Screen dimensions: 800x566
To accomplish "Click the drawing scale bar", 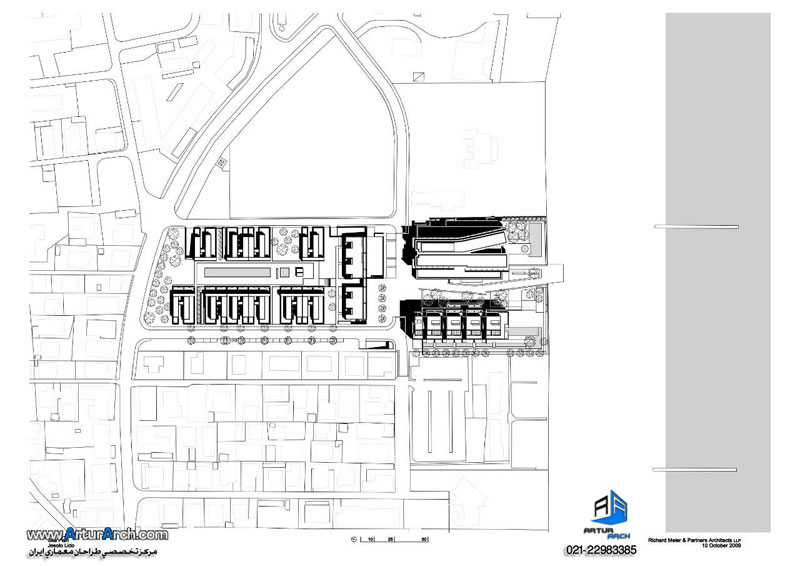I will [394, 539].
